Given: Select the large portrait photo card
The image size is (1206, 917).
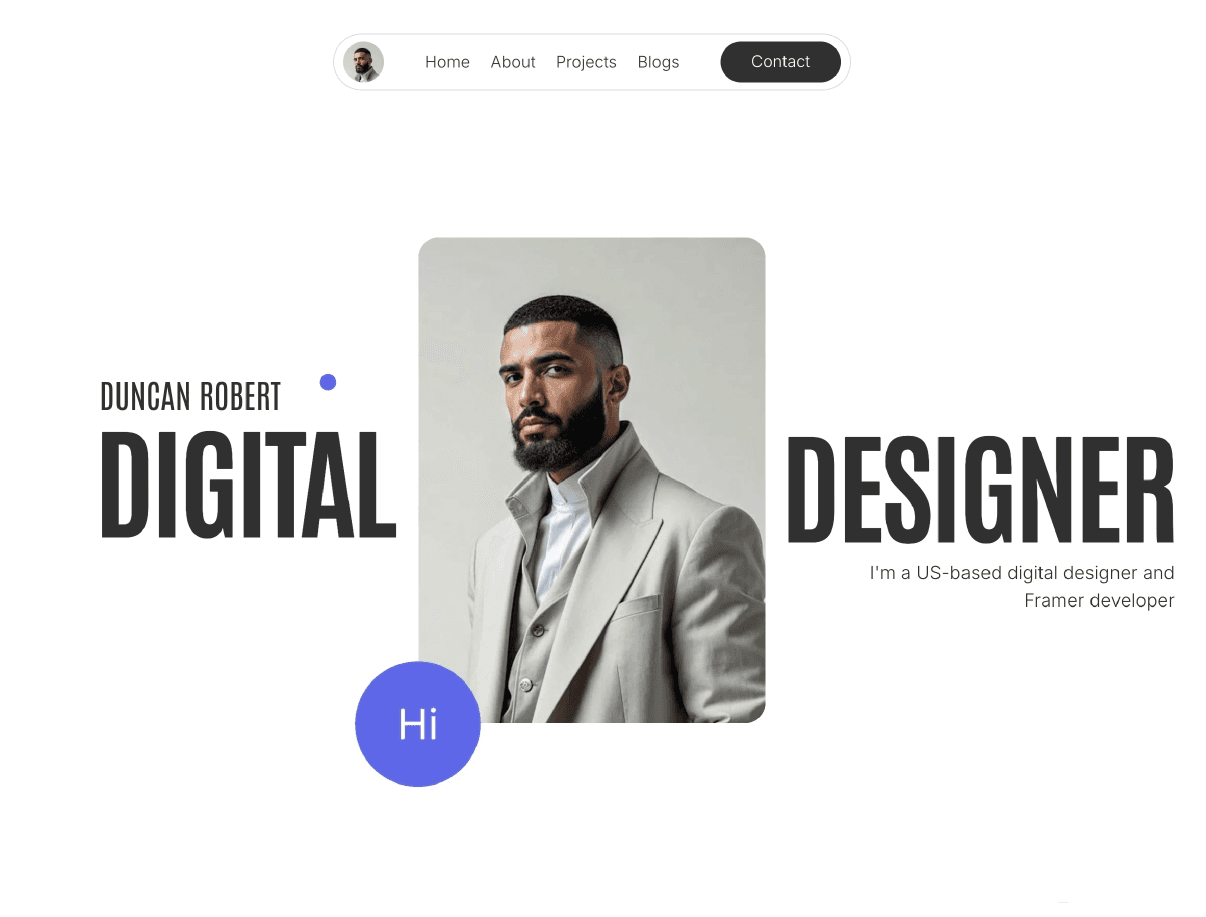Looking at the screenshot, I should click(x=592, y=480).
